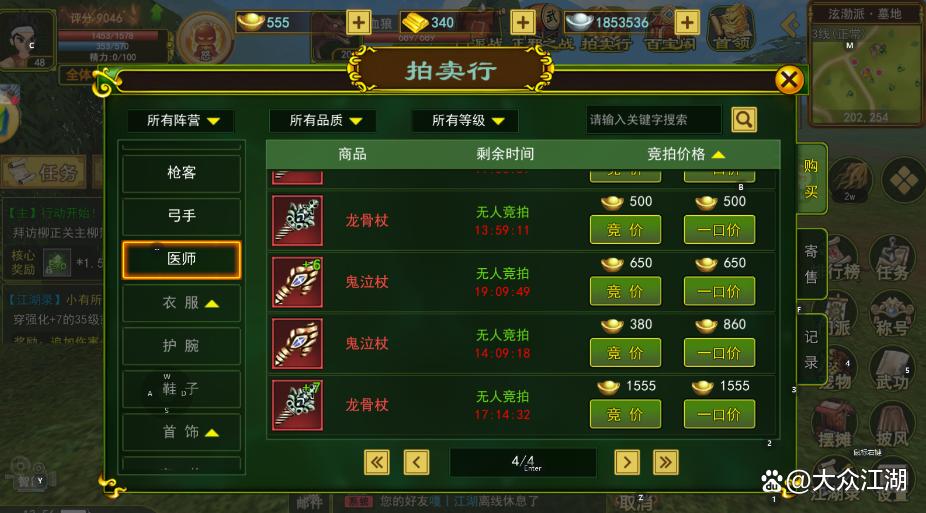Switch to the 寄售 consignment tab
926x513 pixels.
tap(811, 264)
